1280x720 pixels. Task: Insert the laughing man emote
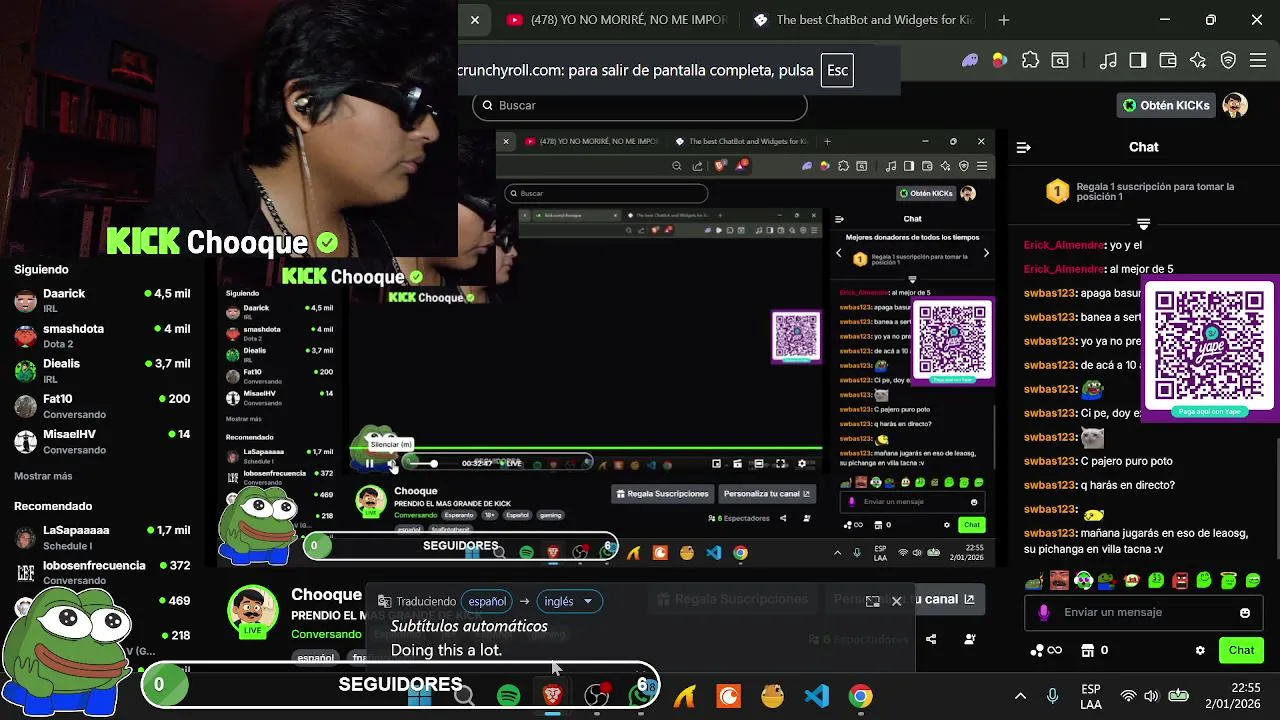[x=1060, y=580]
